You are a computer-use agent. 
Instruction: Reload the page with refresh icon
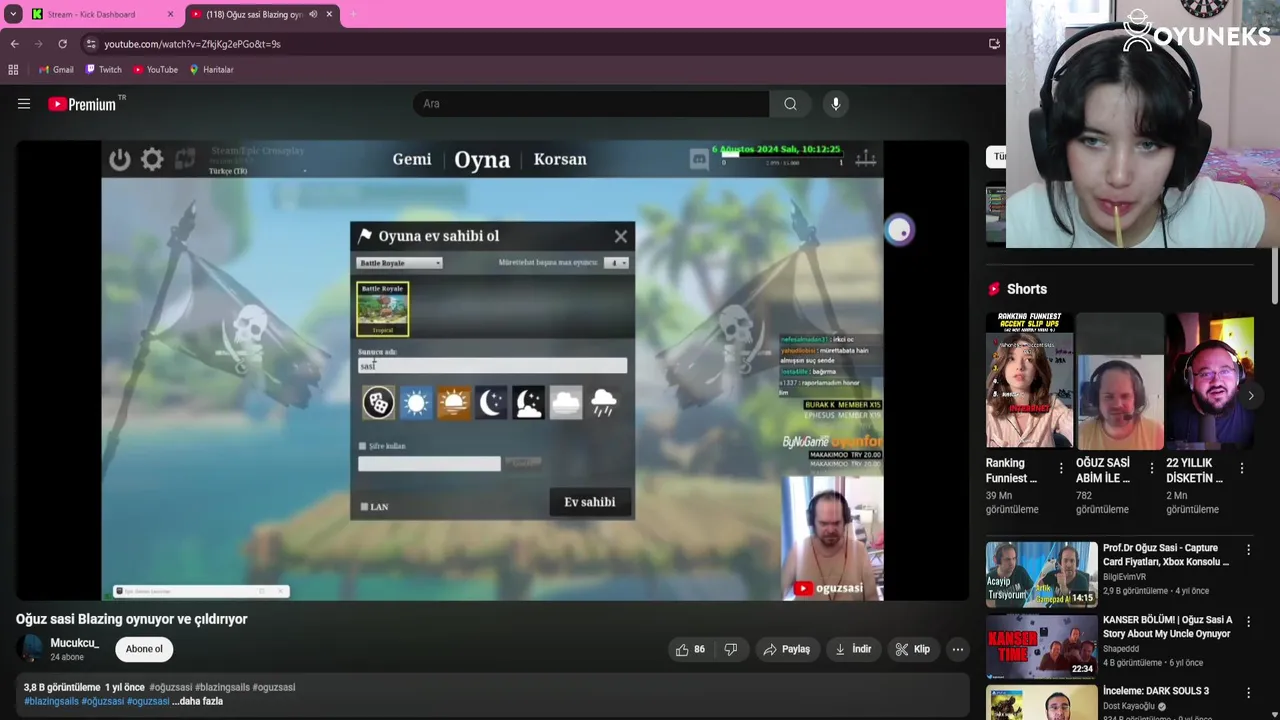click(62, 44)
